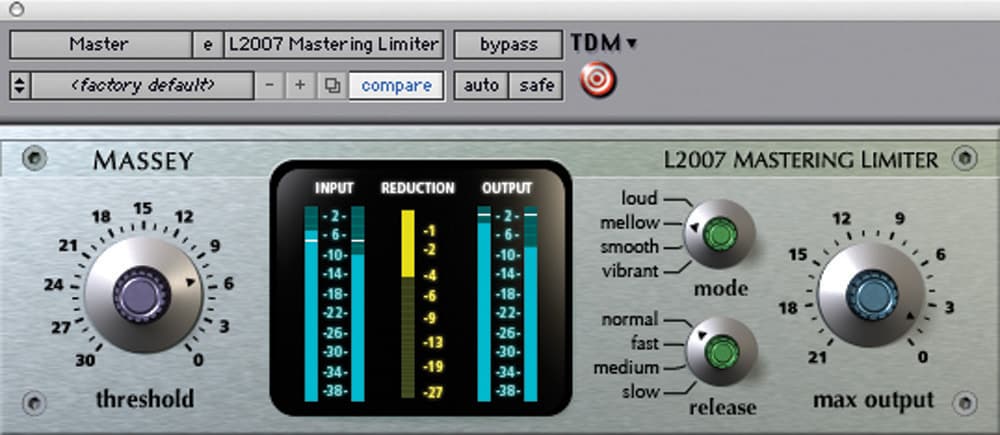This screenshot has width=1000, height=435.
Task: Click the threshold scale value 30
Action: click(x=85, y=360)
